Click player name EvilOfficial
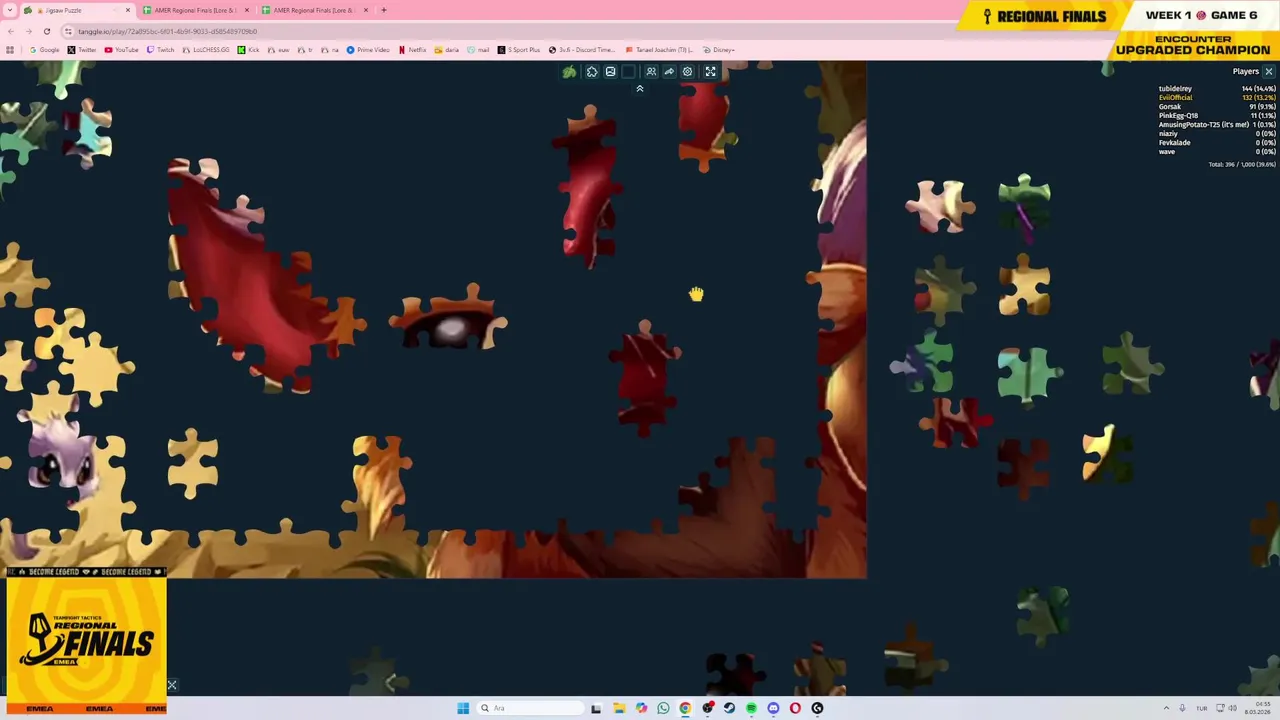This screenshot has width=1280, height=720. click(x=1175, y=98)
